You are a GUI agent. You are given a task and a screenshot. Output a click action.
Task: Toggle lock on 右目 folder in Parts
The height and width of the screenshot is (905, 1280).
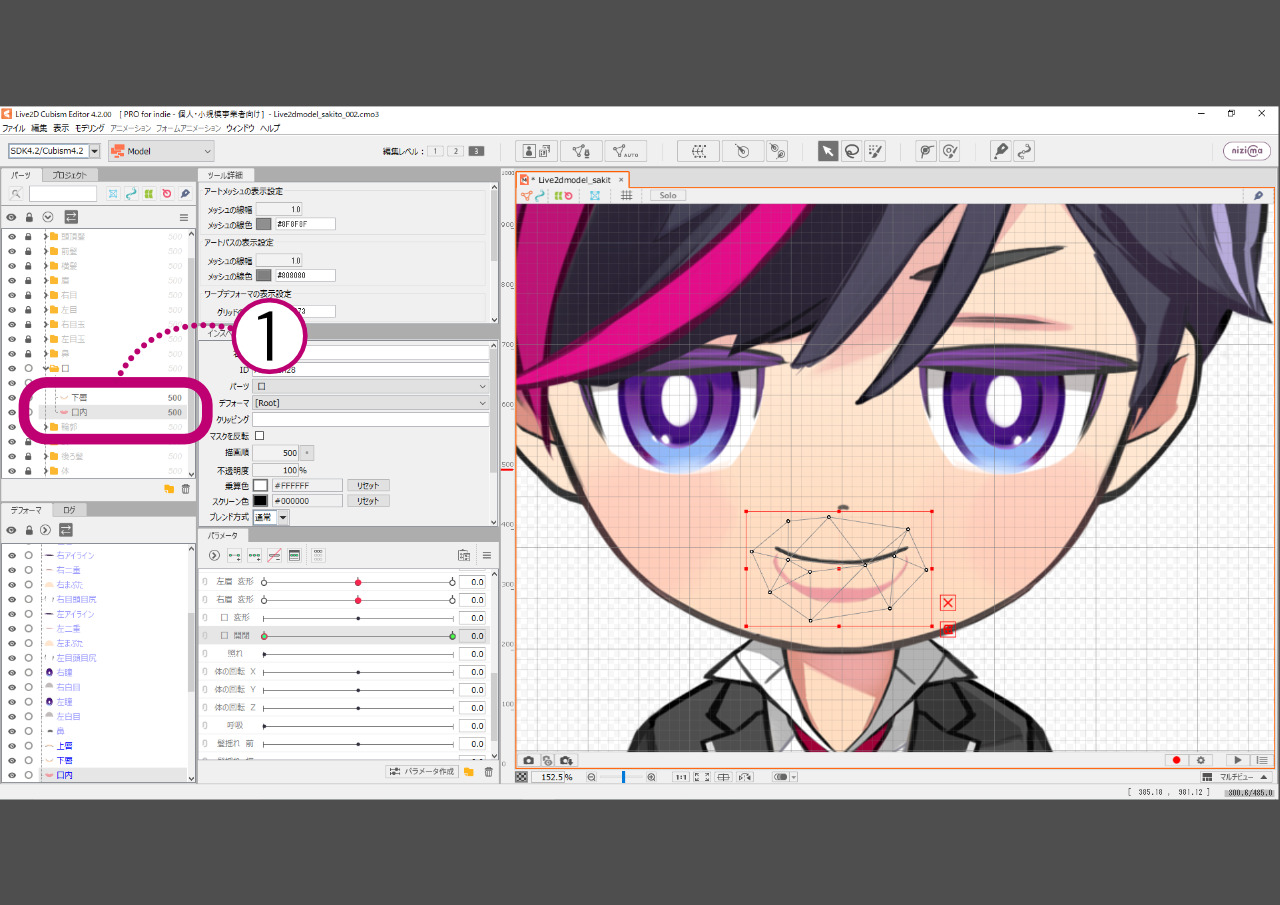click(x=28, y=295)
